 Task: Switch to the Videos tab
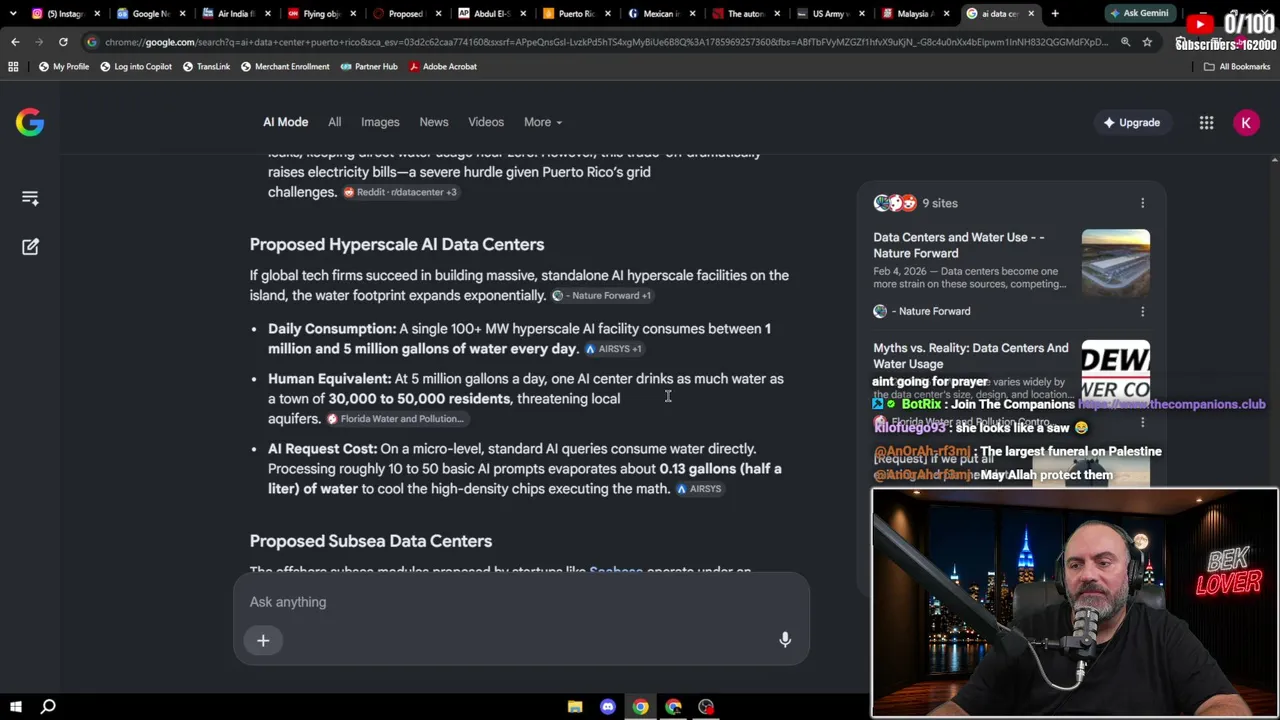click(x=486, y=122)
